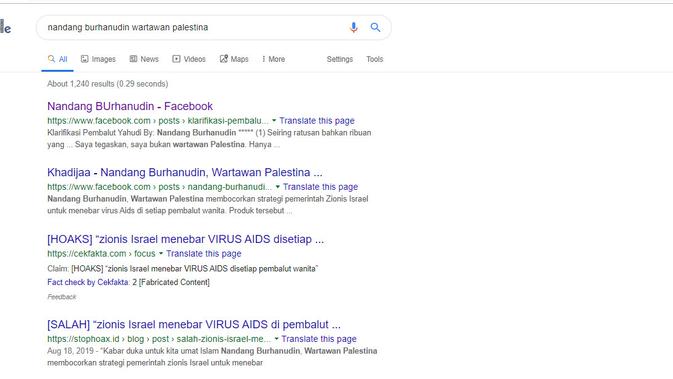Open the [SALAH] zionis Israel stophoax result
Viewport: 673px width, 379px height.
[x=194, y=324]
